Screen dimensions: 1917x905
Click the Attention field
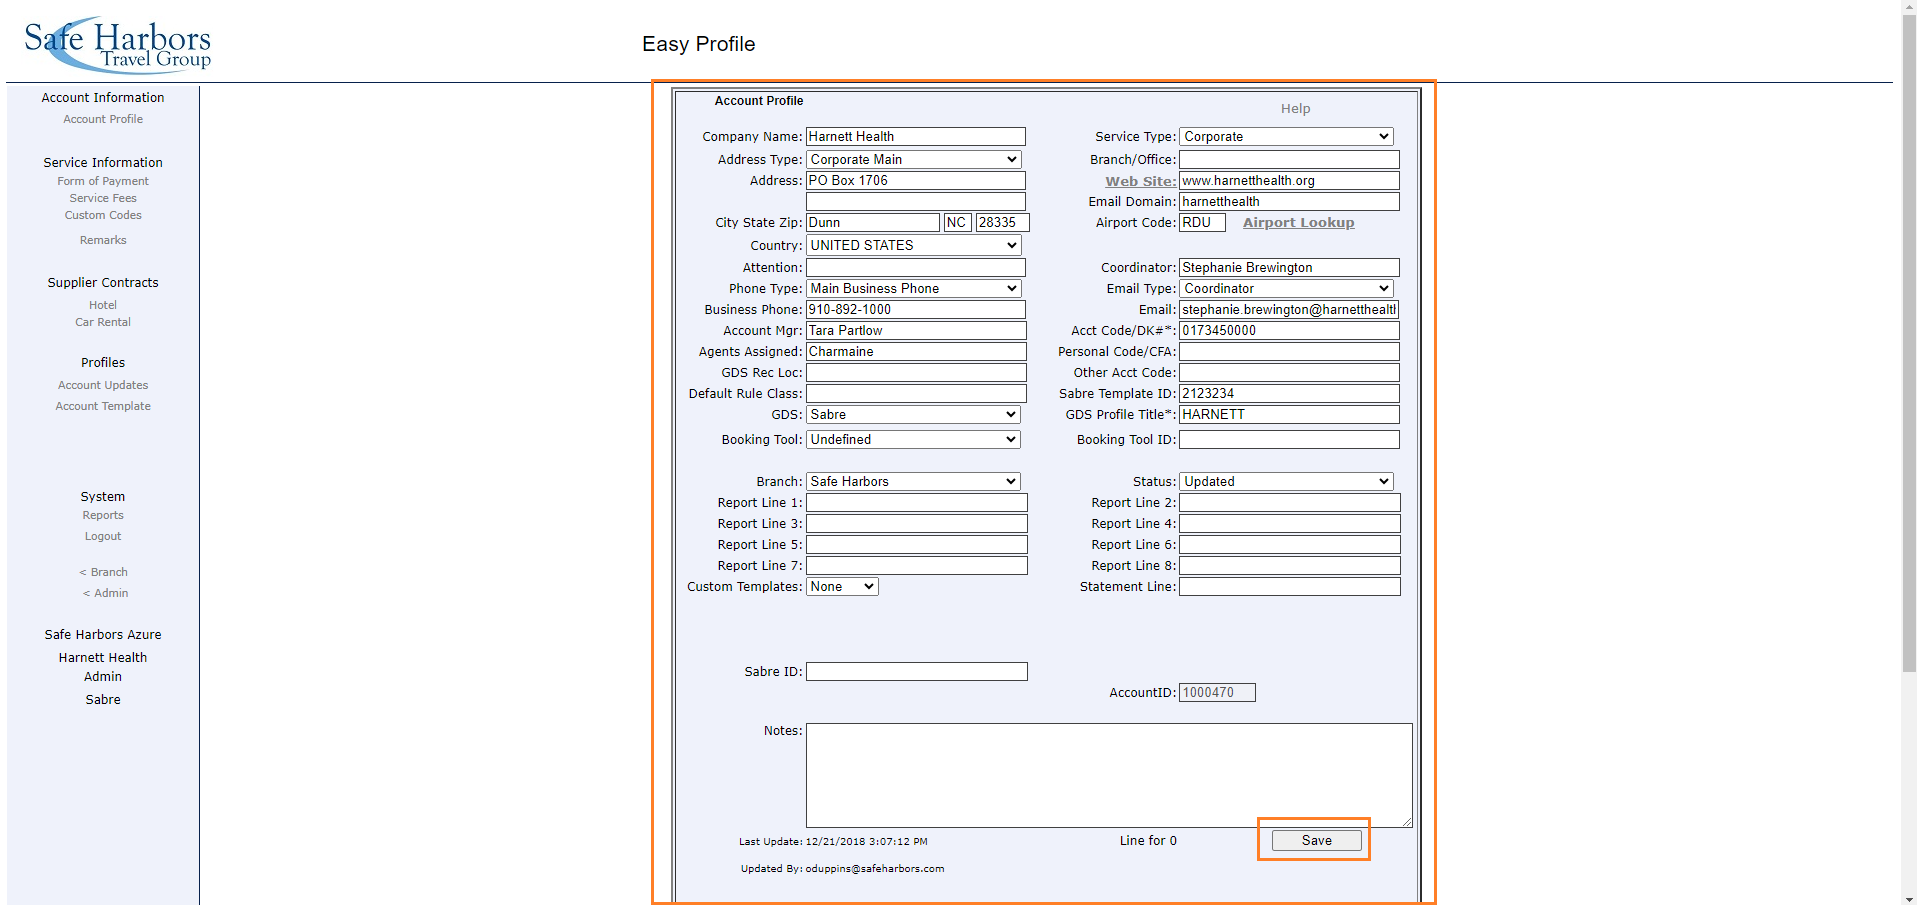[916, 268]
